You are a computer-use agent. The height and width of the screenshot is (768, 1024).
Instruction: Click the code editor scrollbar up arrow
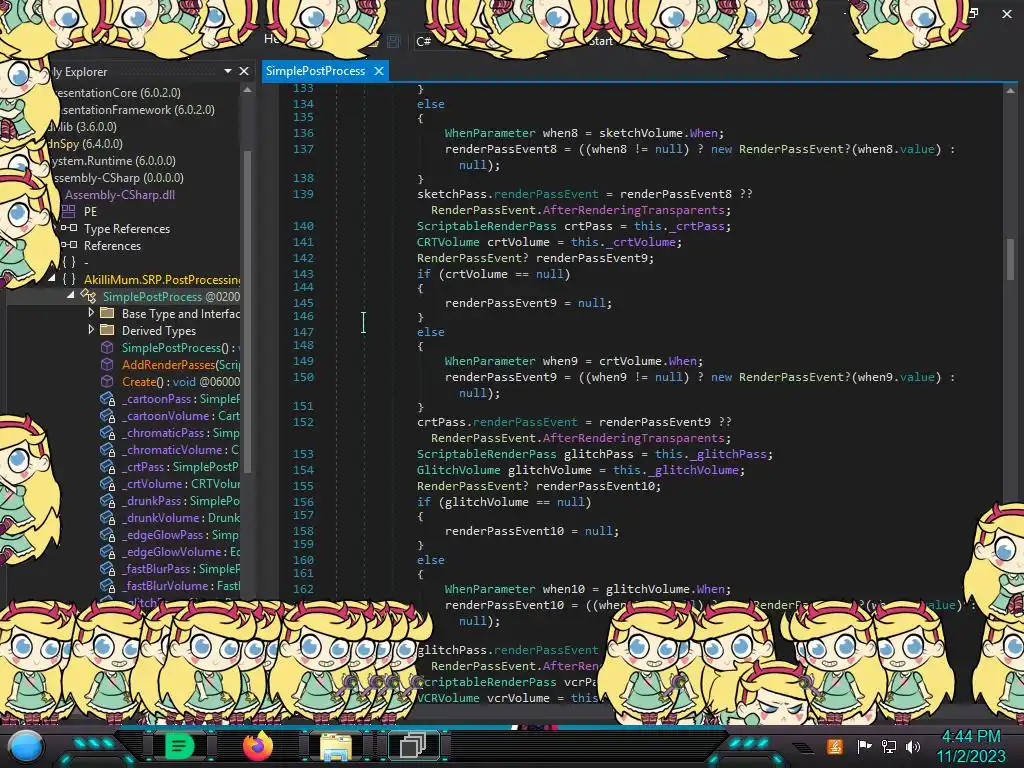pyautogui.click(x=1010, y=91)
